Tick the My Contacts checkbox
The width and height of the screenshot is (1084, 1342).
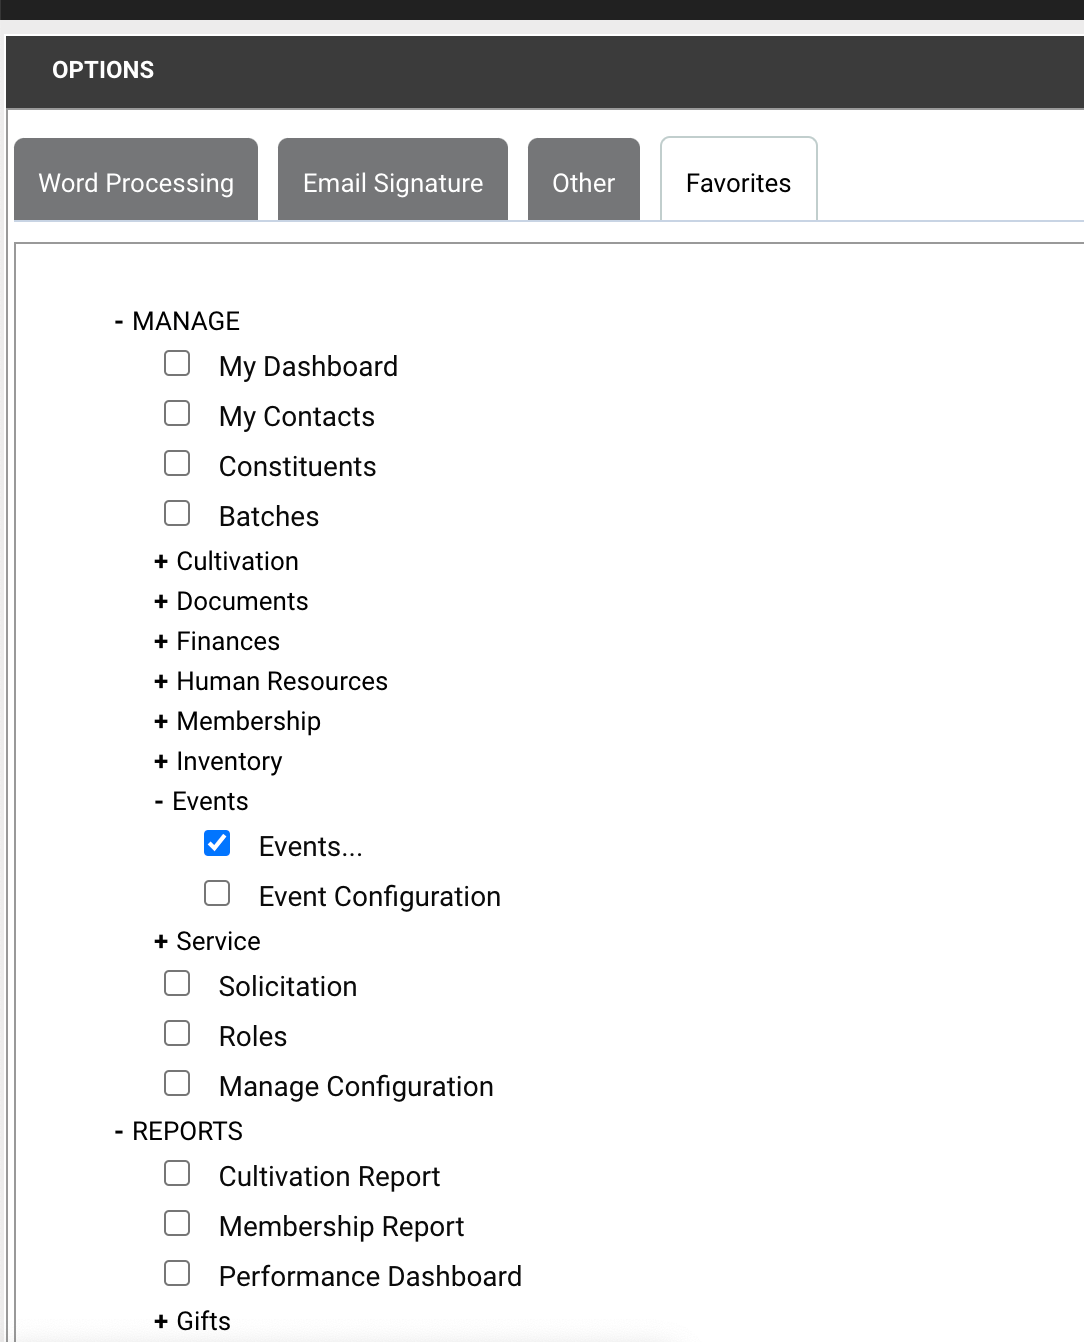177,413
